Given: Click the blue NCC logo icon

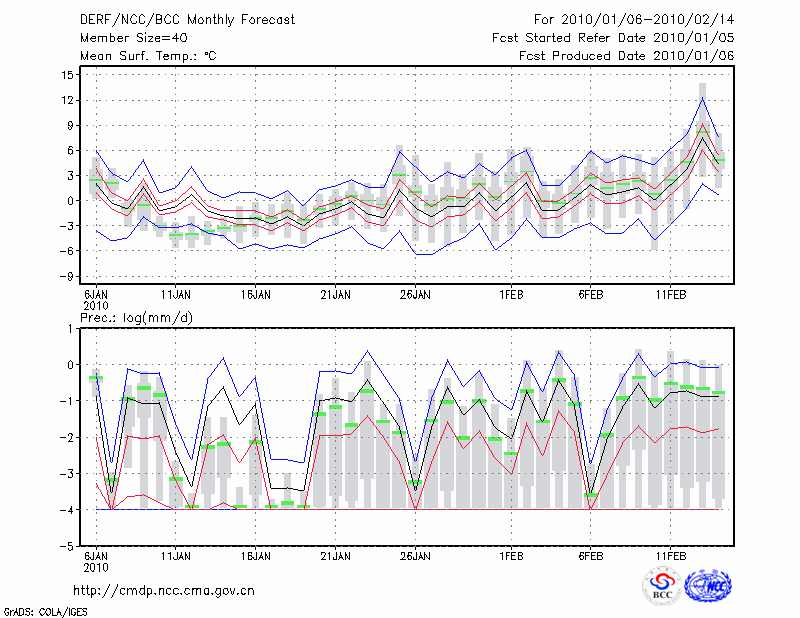Looking at the screenshot, I should [x=708, y=587].
